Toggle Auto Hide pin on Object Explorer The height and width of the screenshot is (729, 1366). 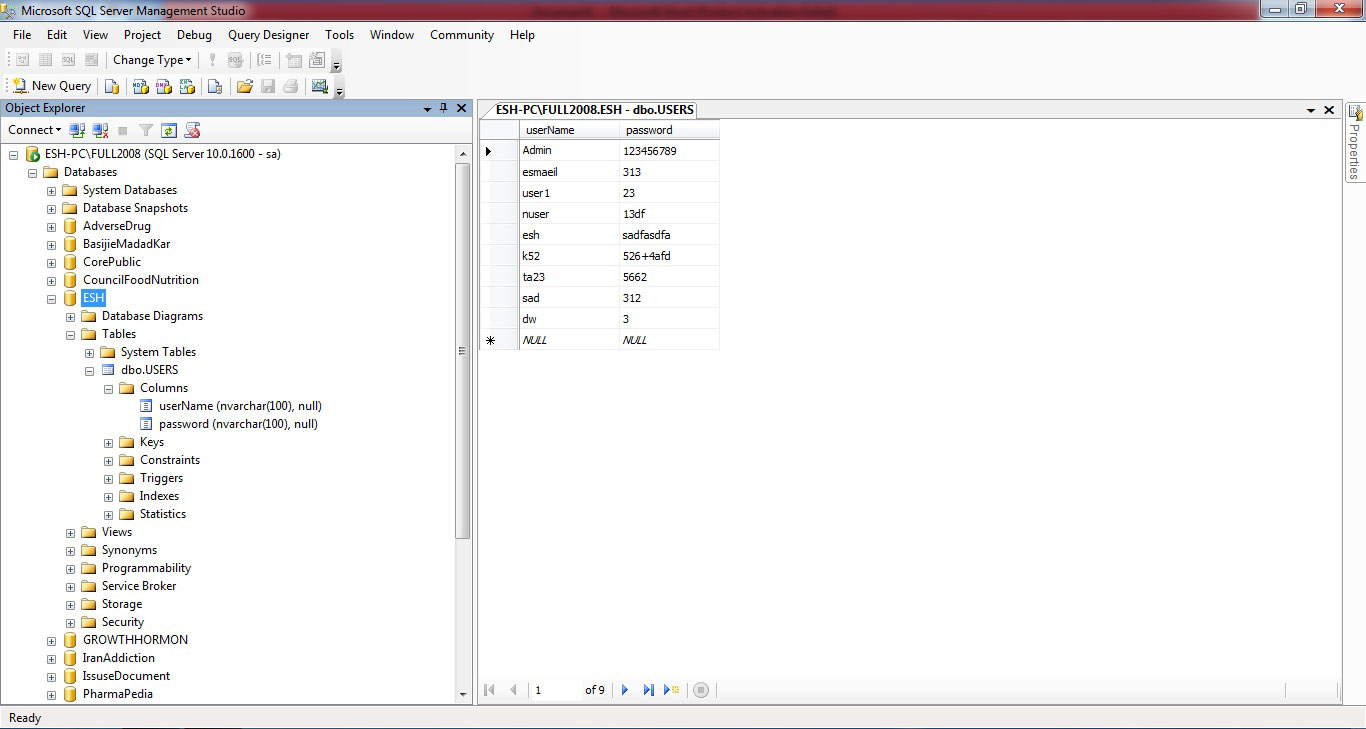point(444,108)
